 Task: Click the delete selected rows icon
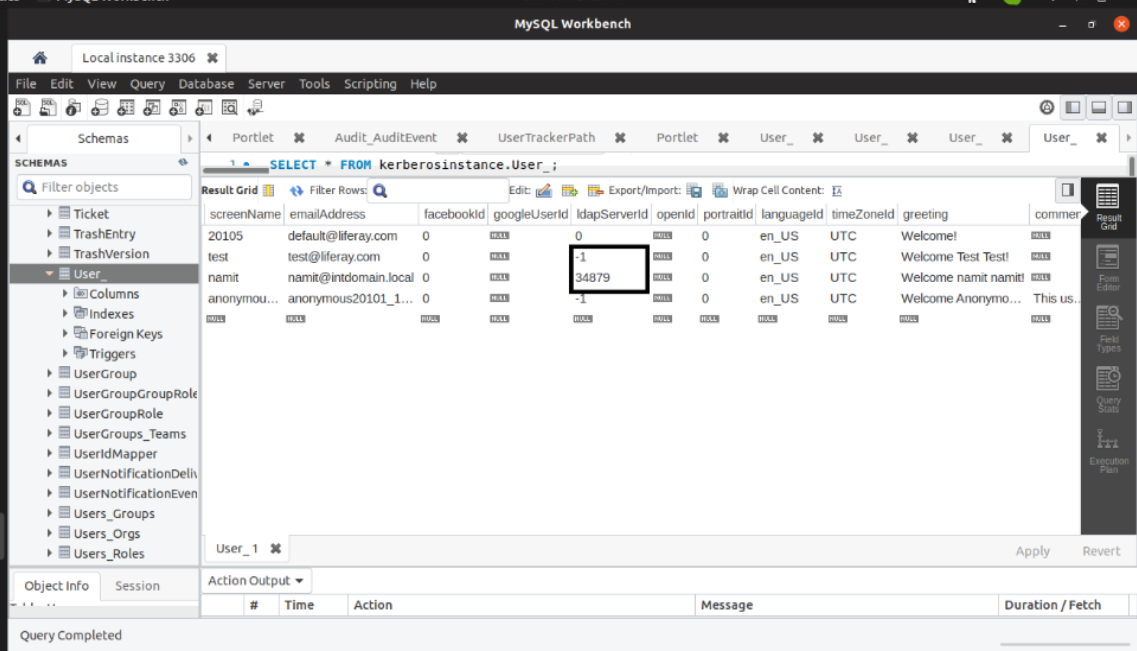click(x=595, y=191)
